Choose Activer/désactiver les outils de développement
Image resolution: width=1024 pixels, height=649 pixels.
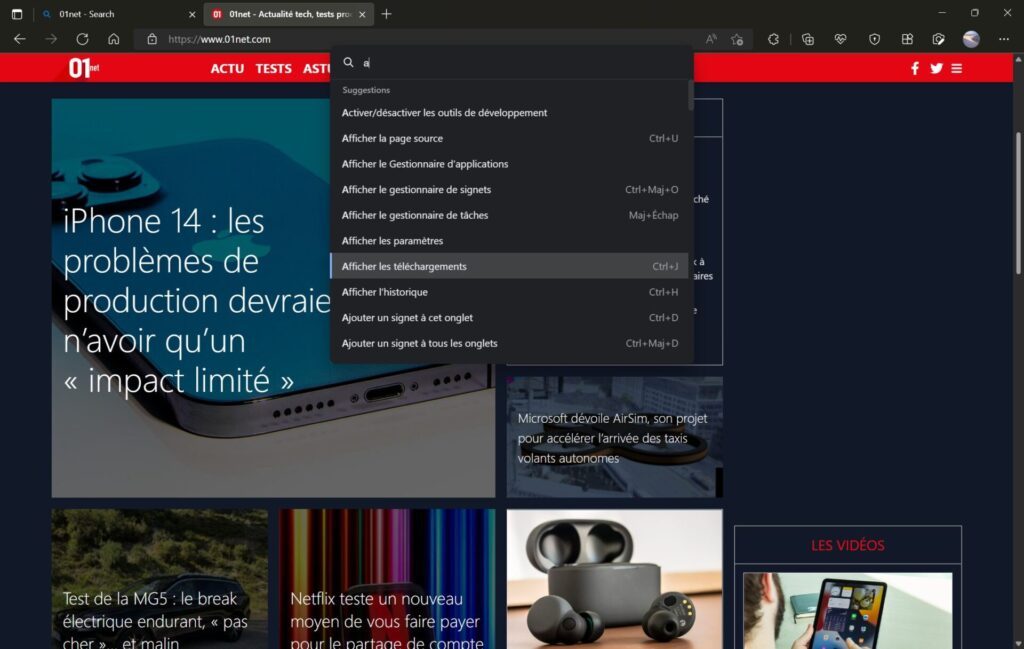pos(509,113)
